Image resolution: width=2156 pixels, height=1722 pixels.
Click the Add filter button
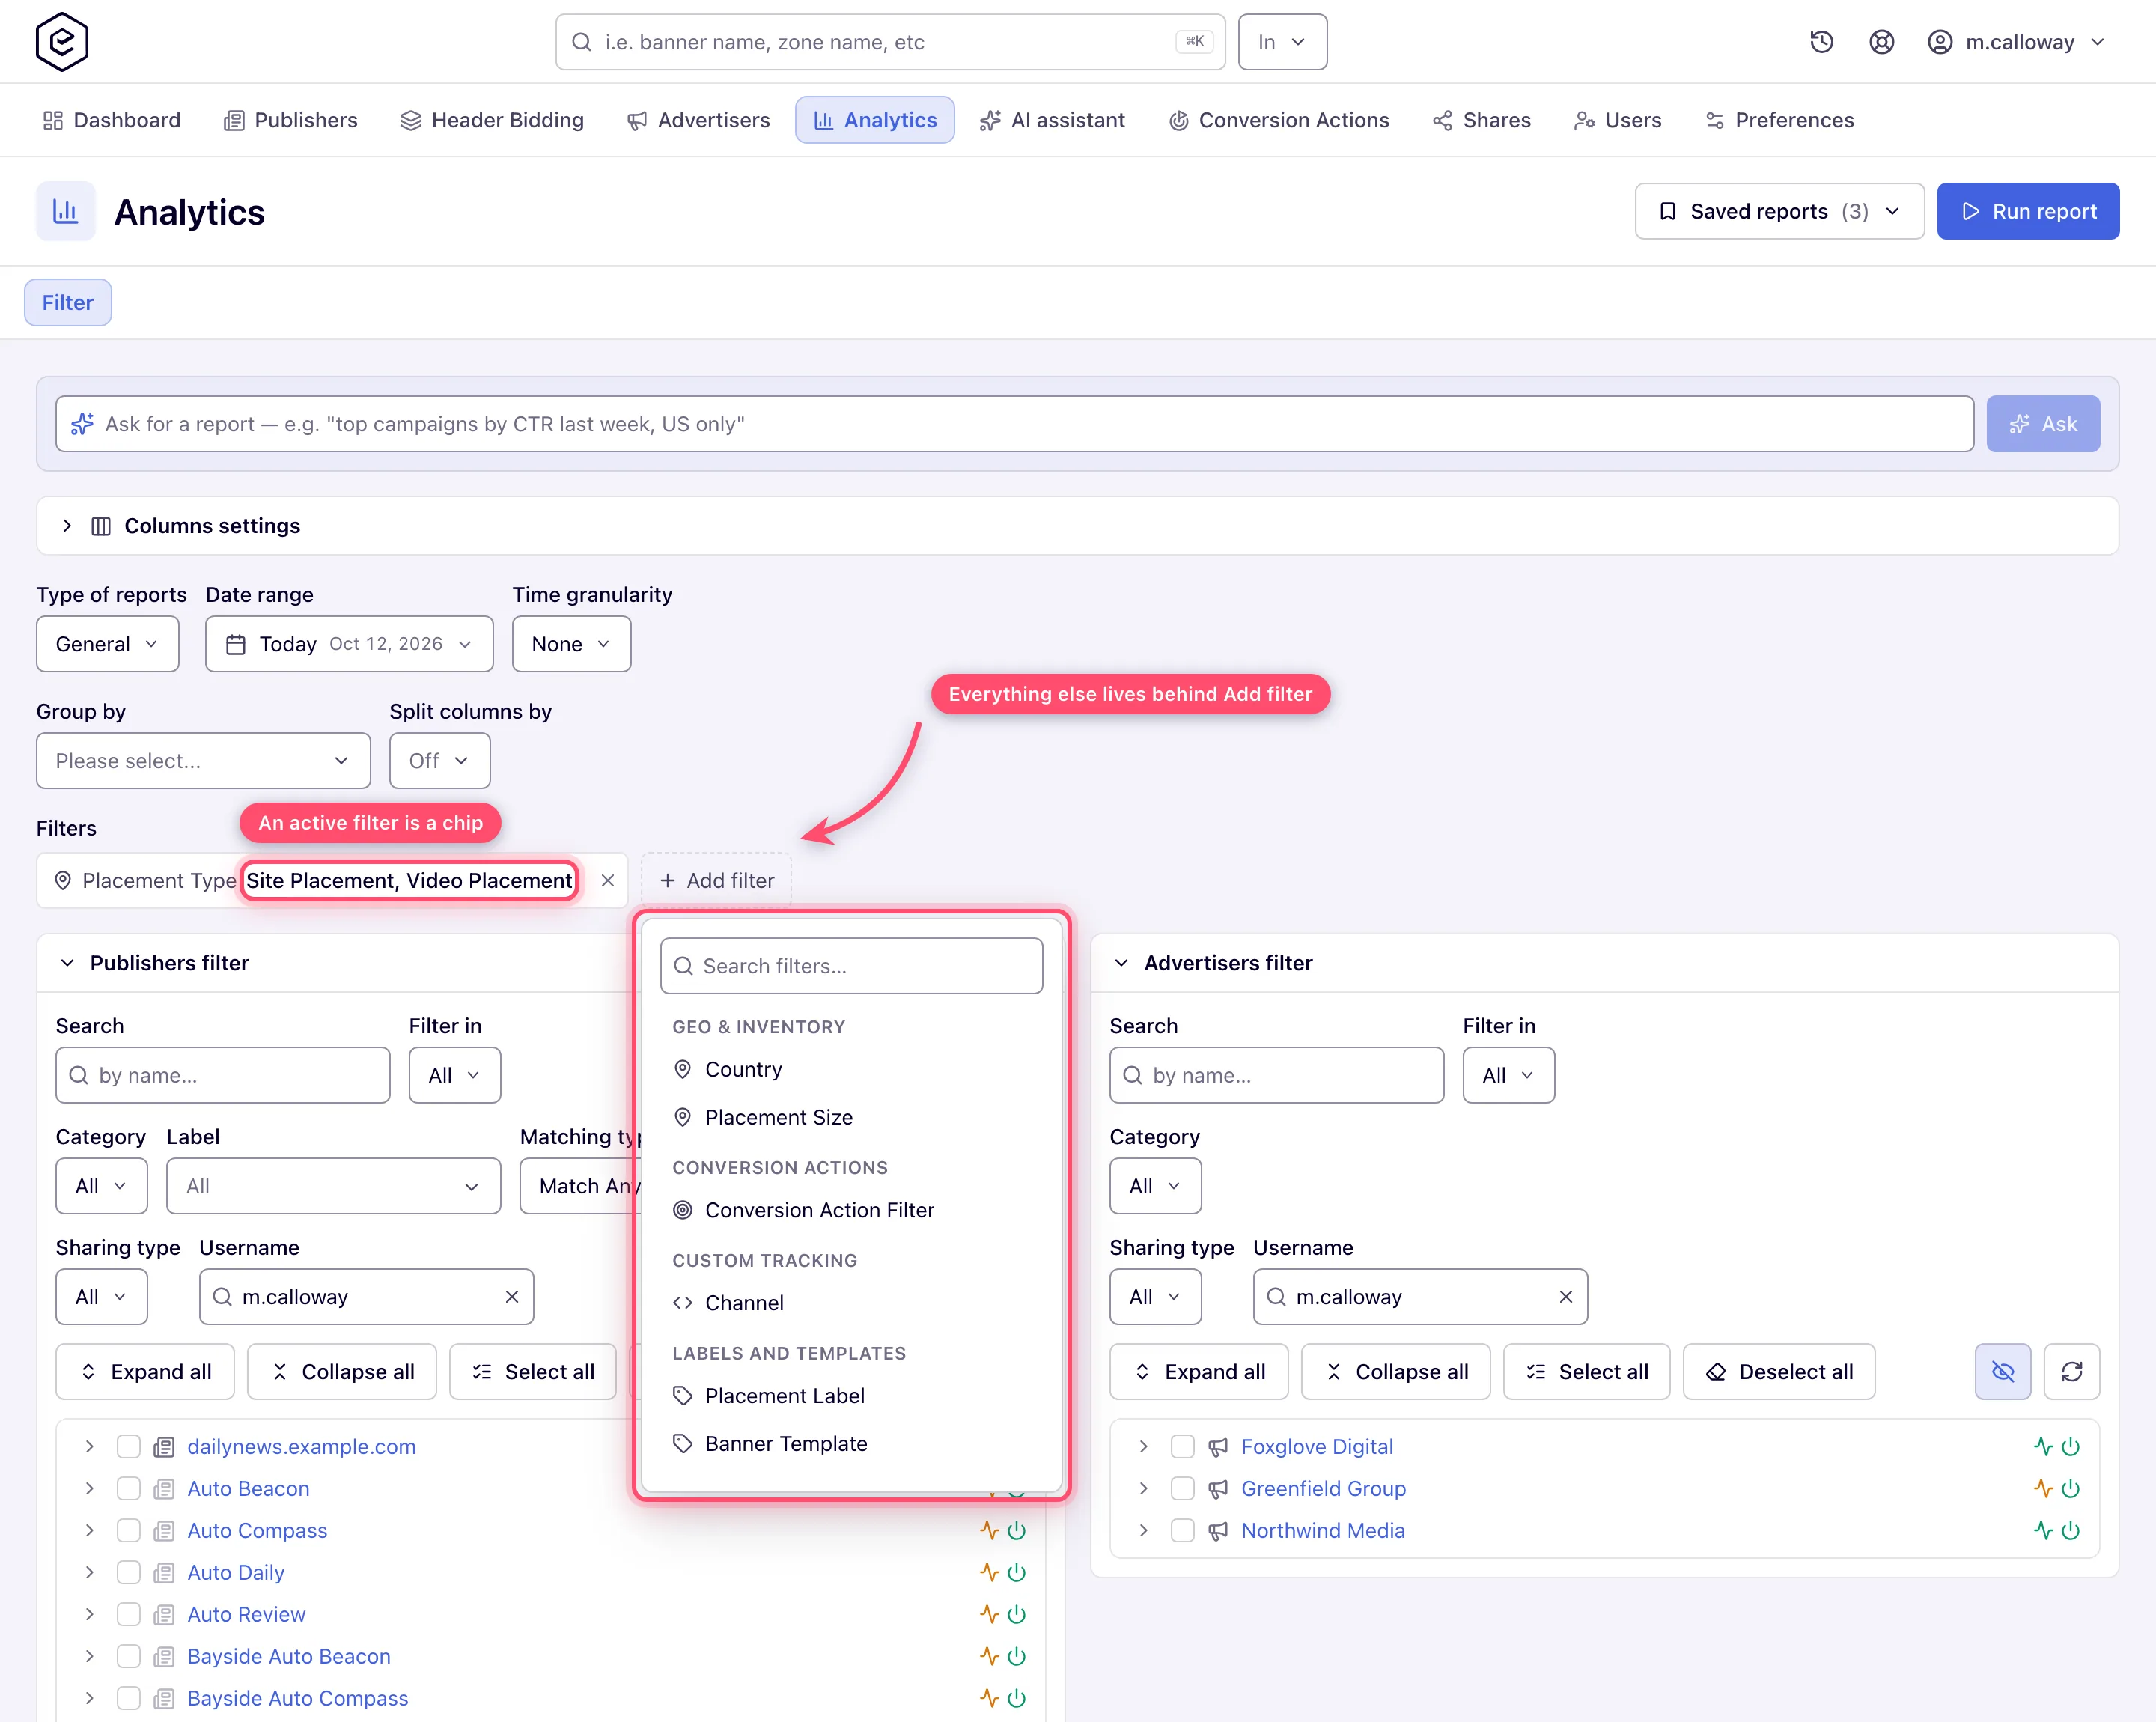pos(716,880)
